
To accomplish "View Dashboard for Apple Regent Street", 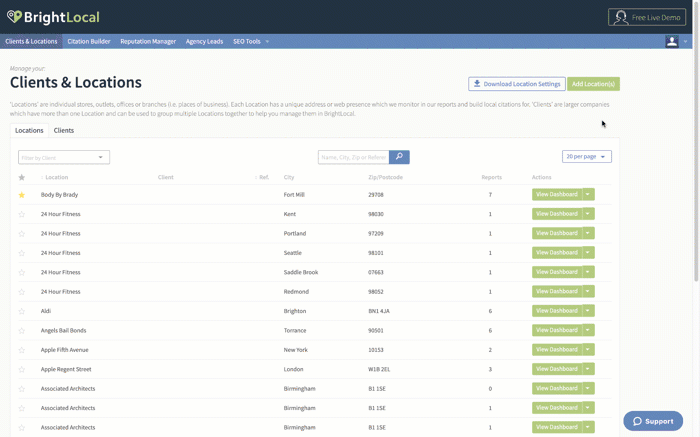I will (x=557, y=369).
